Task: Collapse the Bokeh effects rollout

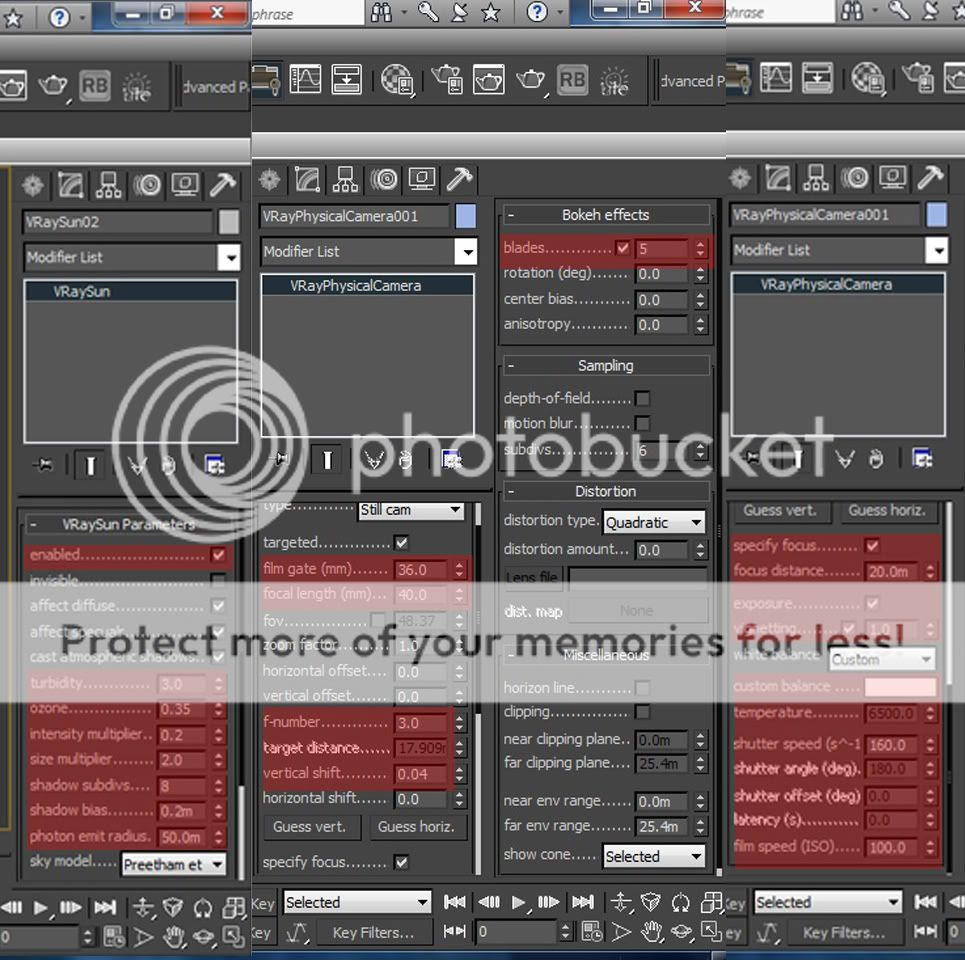Action: tap(606, 215)
